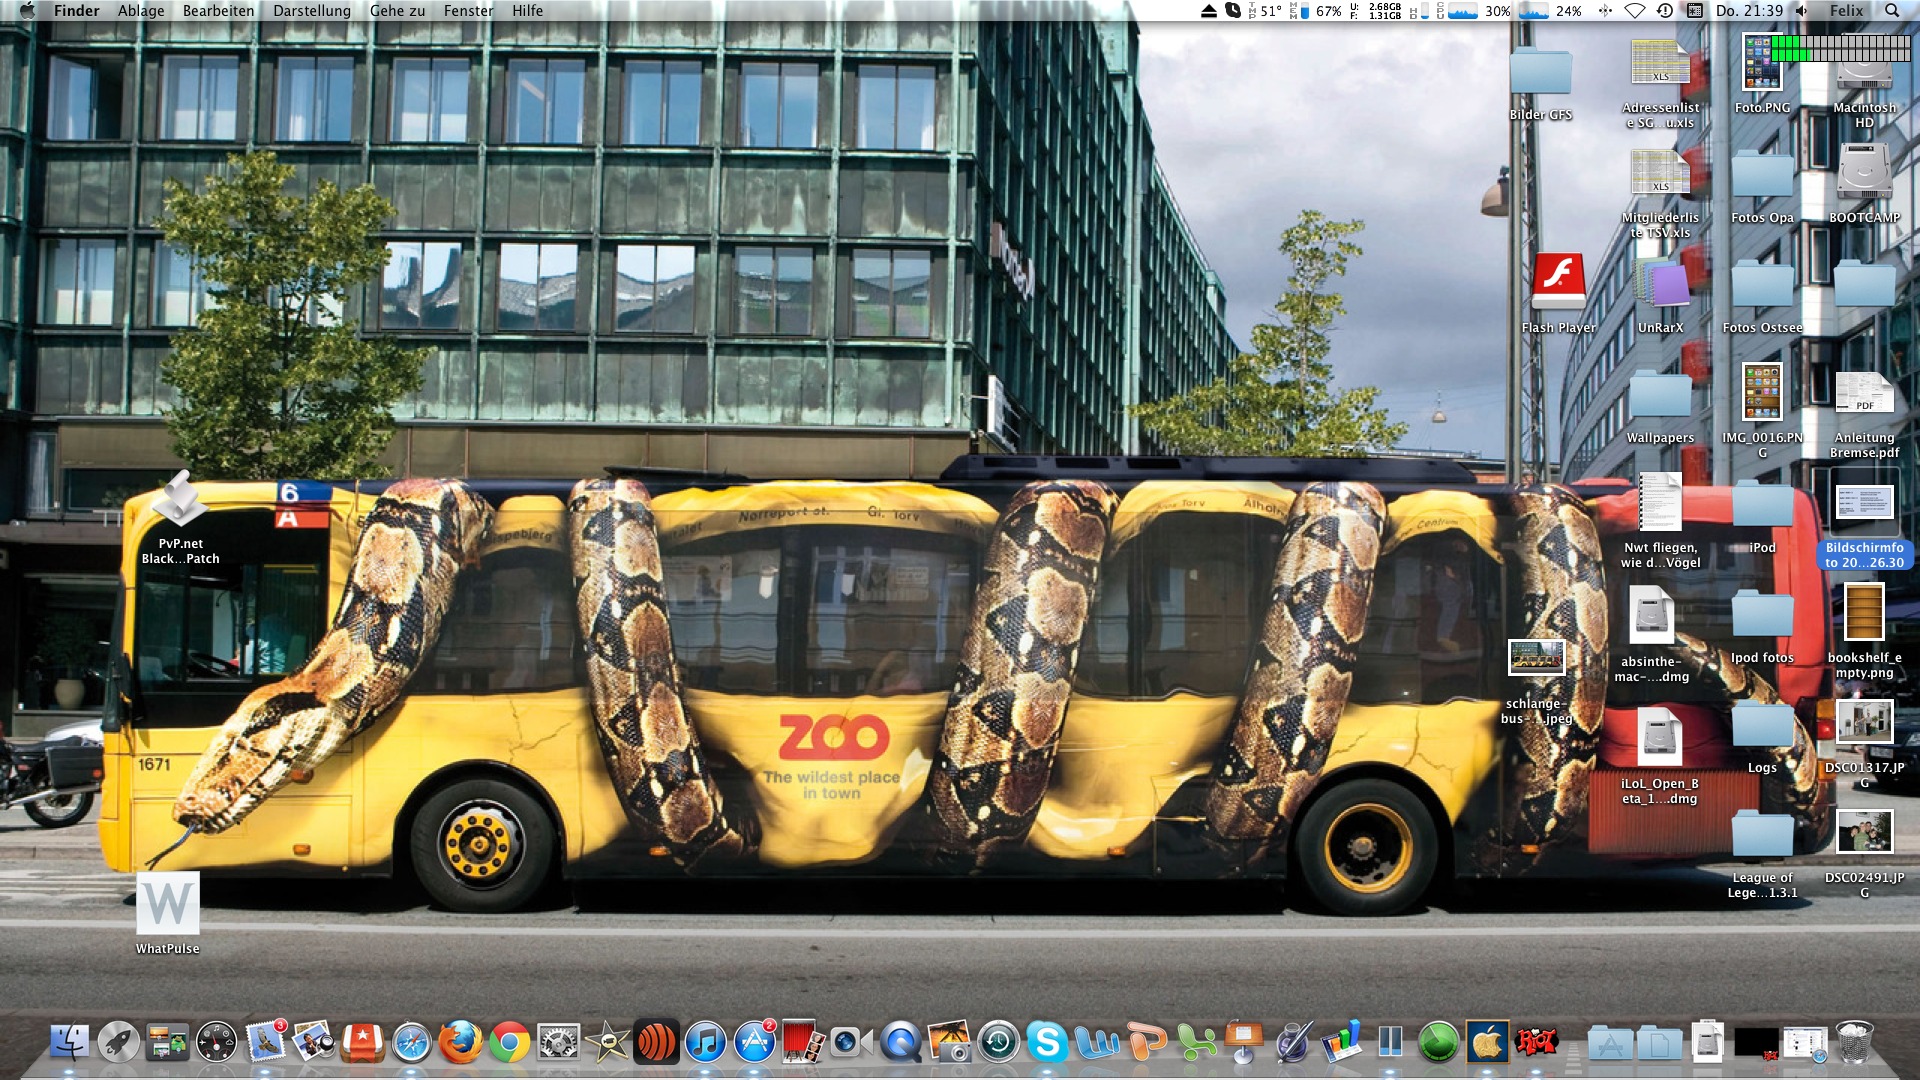Select absinthe-mac dmg file

click(1651, 634)
